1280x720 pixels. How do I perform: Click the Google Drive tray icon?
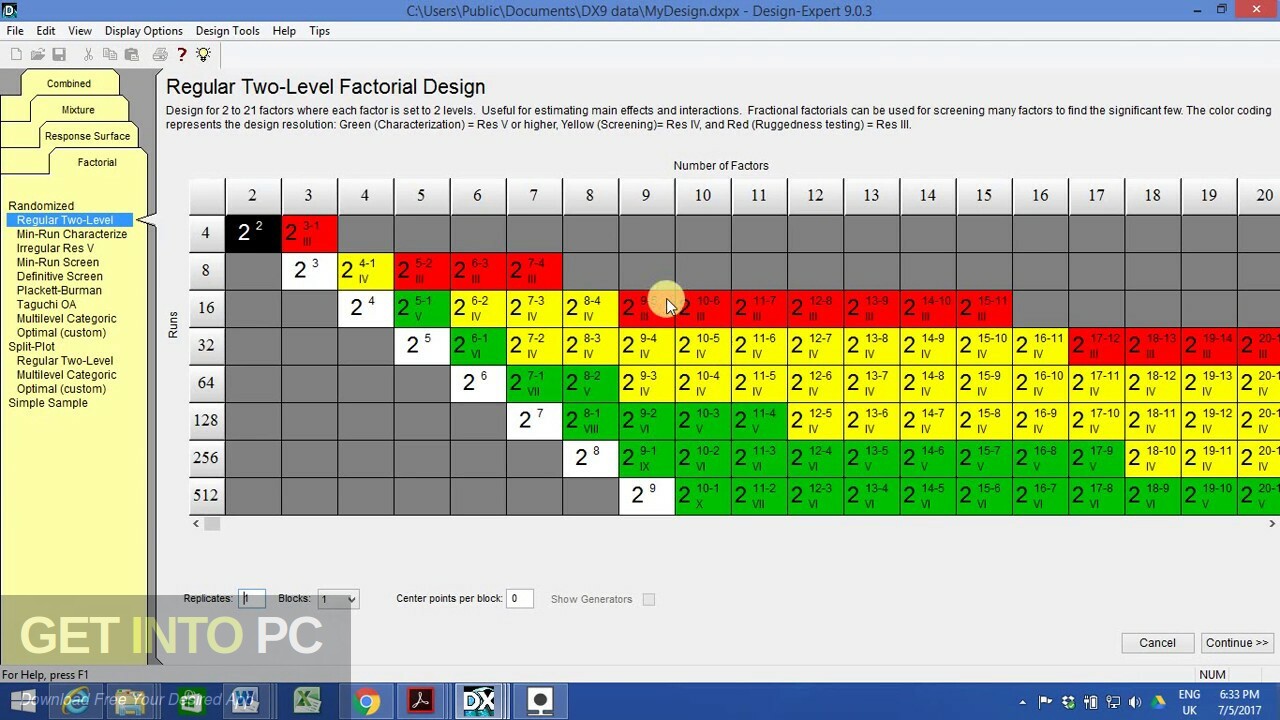coord(1158,702)
